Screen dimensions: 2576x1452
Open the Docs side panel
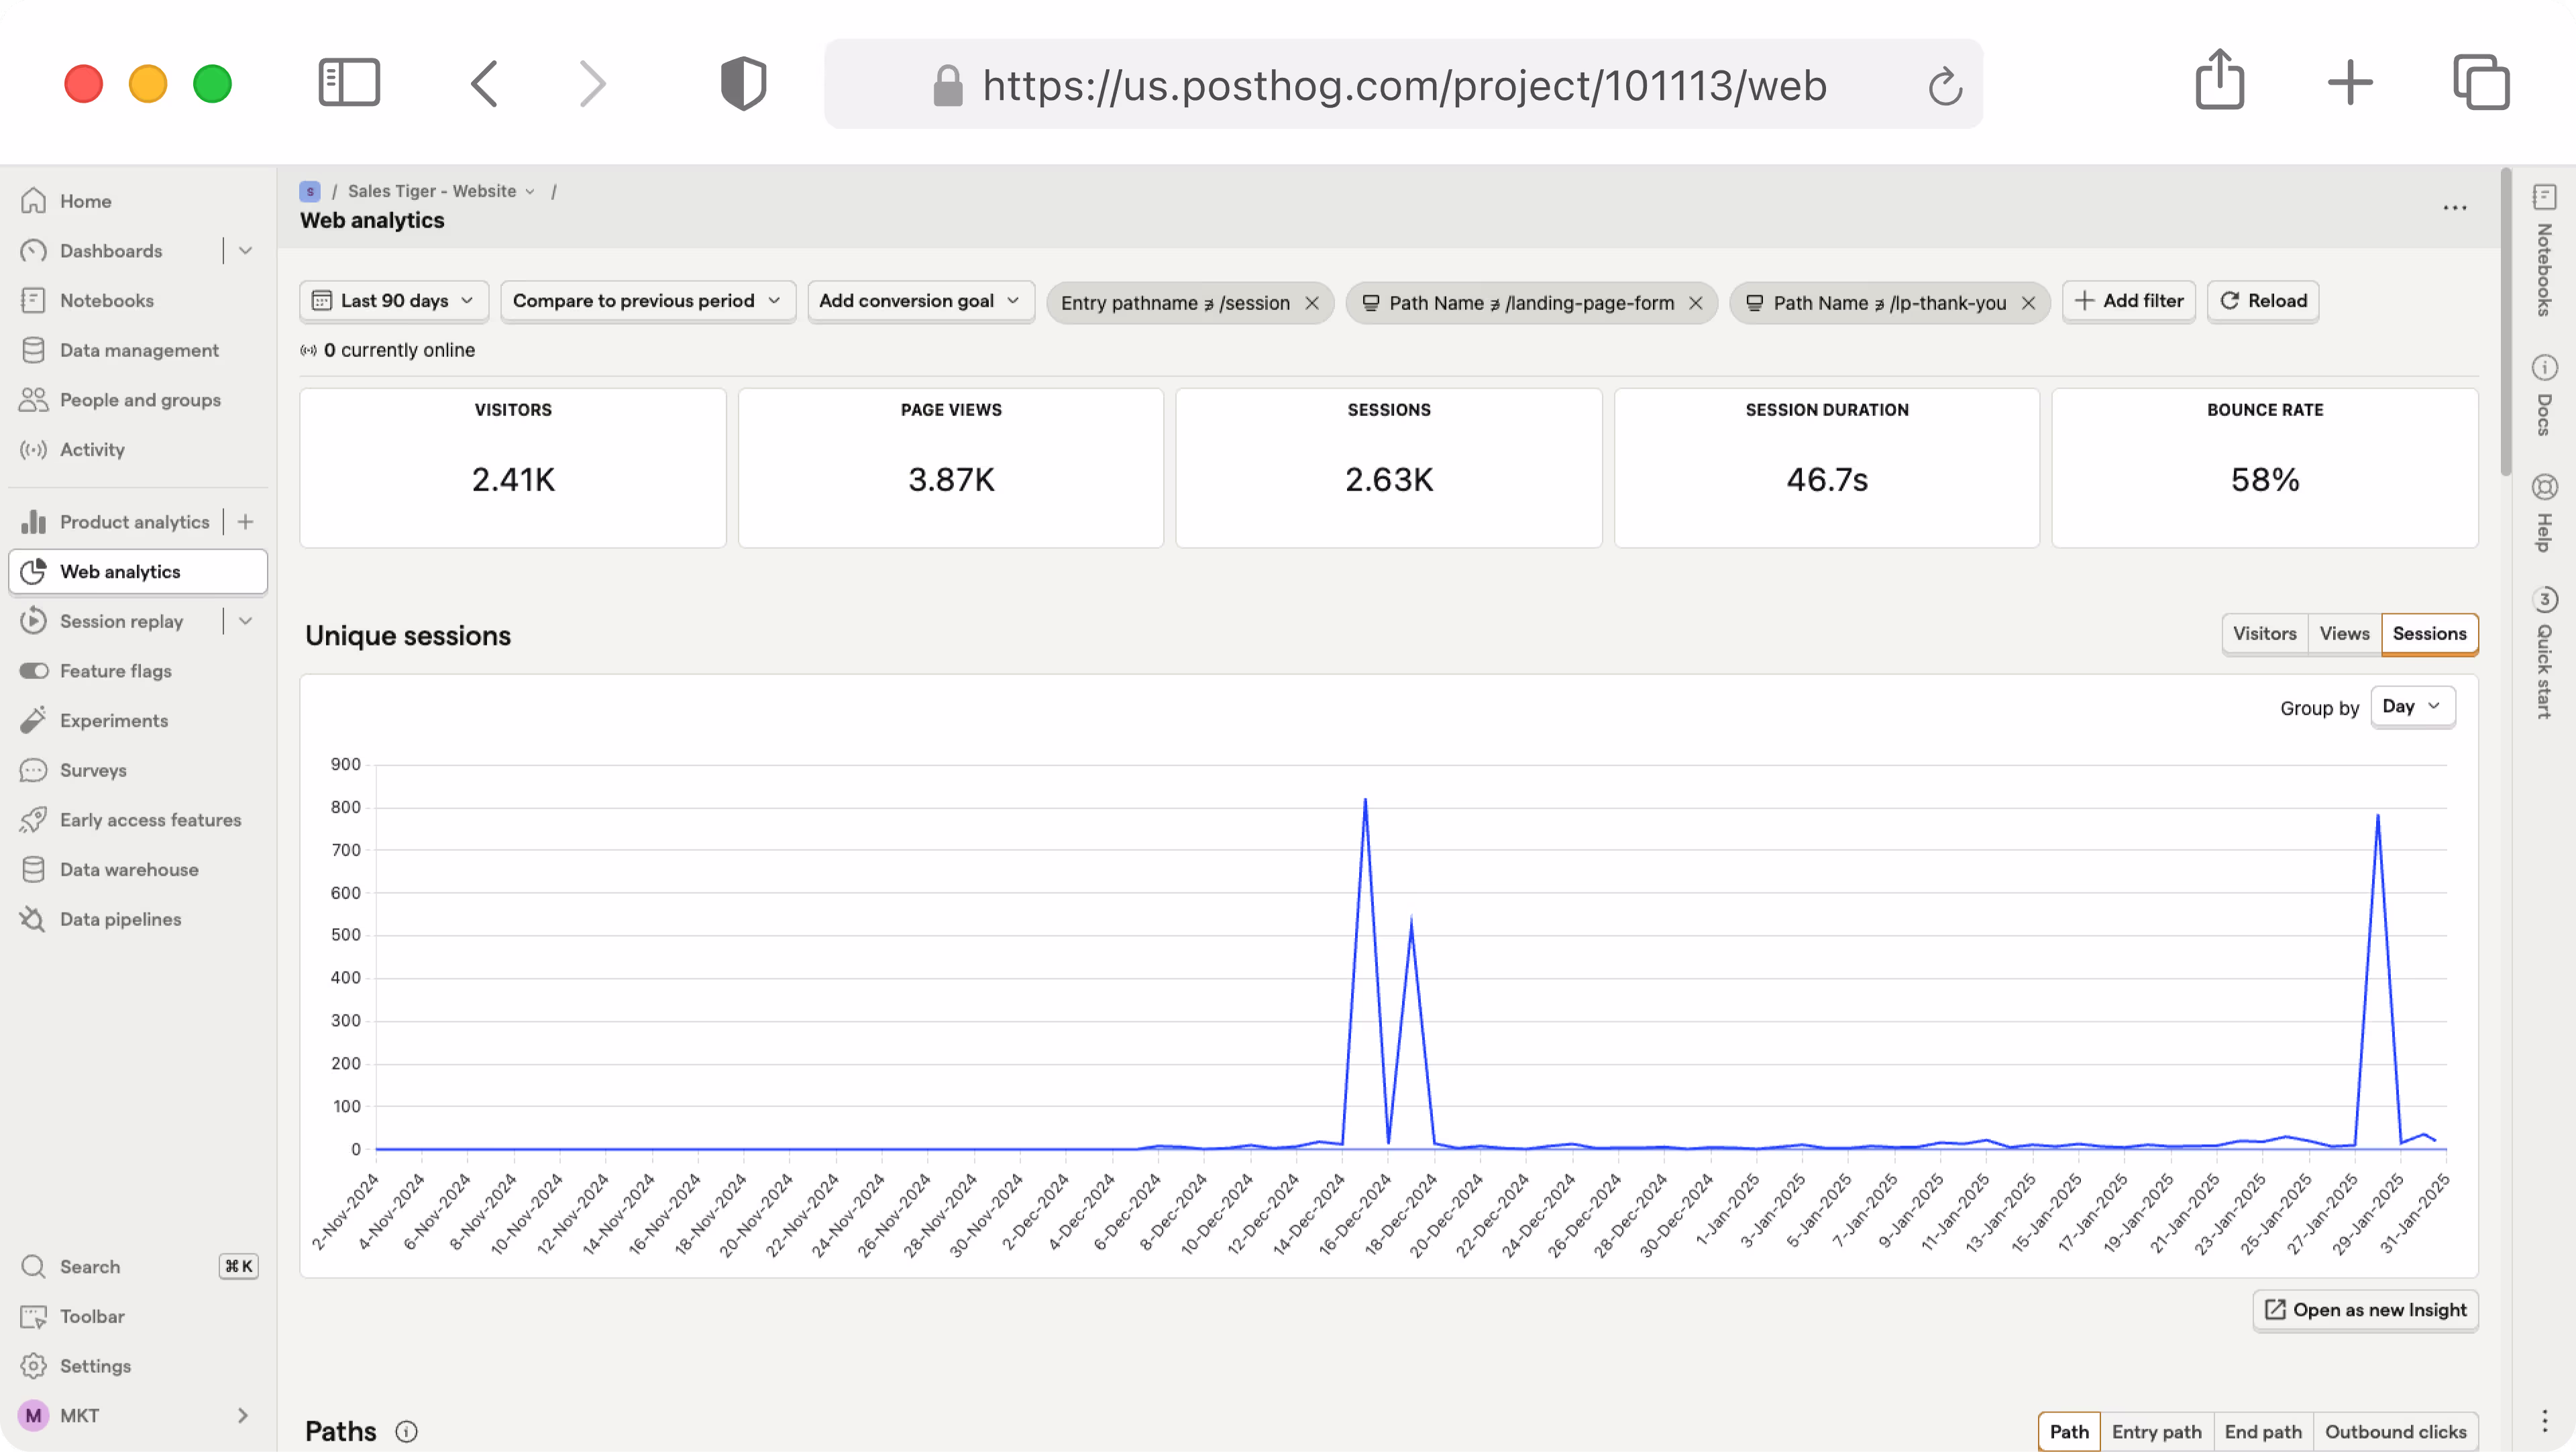pyautogui.click(x=2544, y=395)
